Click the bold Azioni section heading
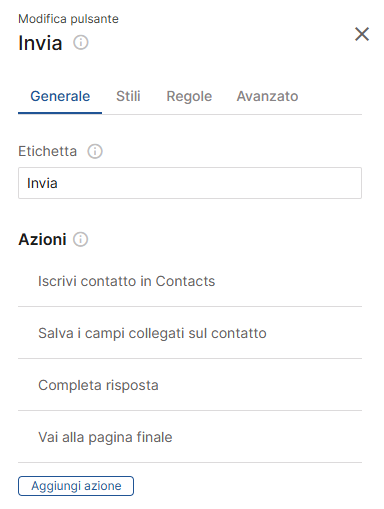 (42, 239)
